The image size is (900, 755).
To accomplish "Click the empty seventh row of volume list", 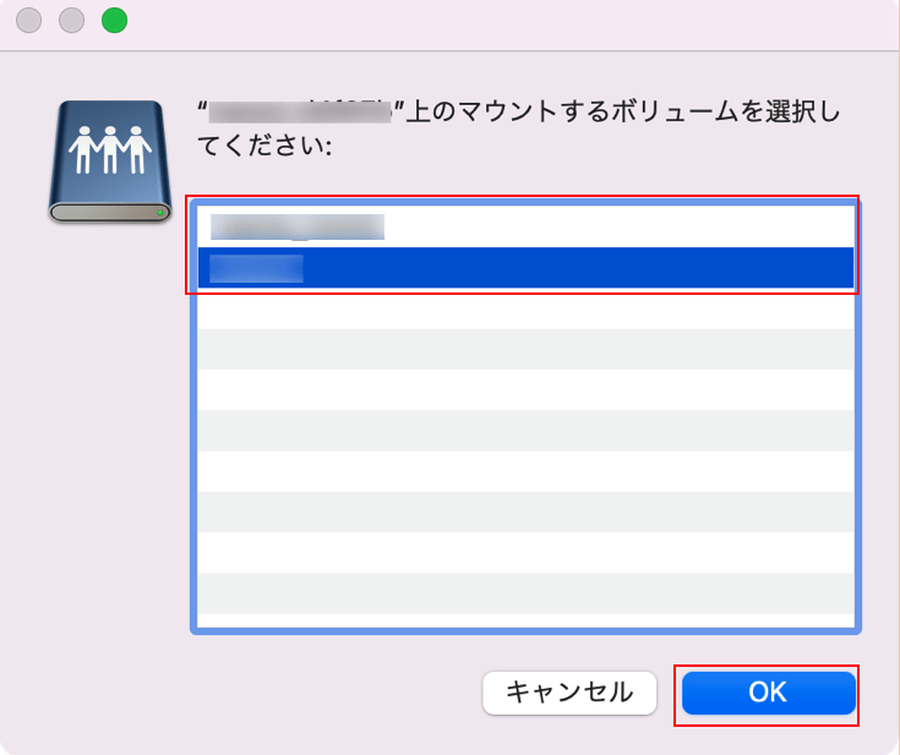I will point(525,471).
